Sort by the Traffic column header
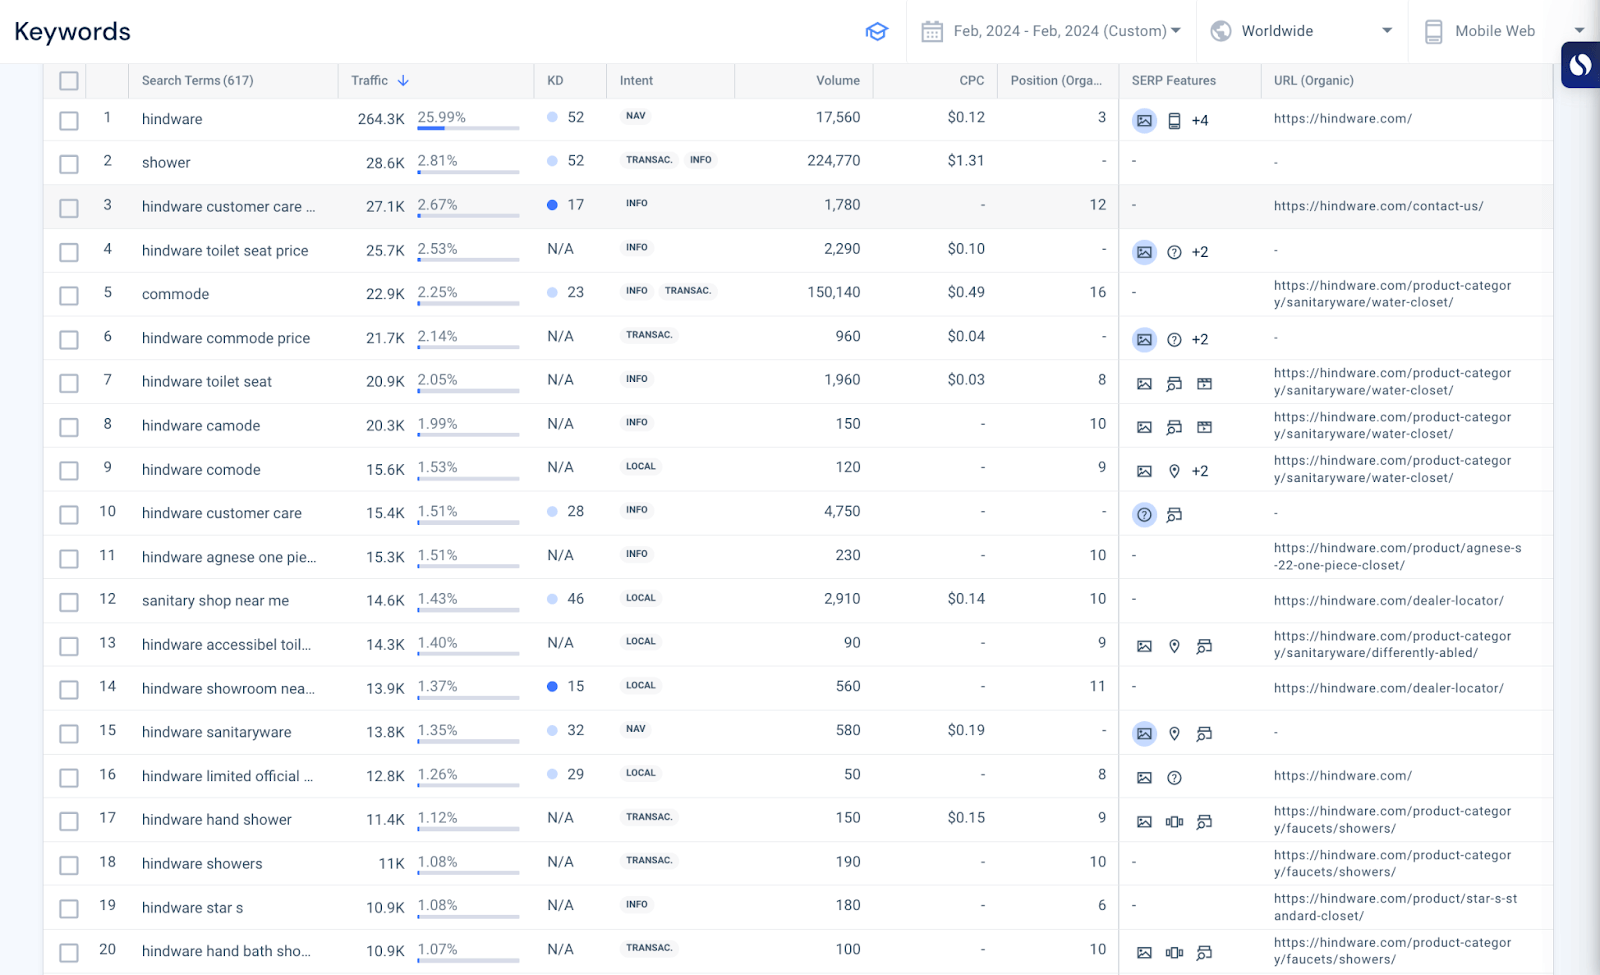The image size is (1600, 975). click(x=380, y=81)
